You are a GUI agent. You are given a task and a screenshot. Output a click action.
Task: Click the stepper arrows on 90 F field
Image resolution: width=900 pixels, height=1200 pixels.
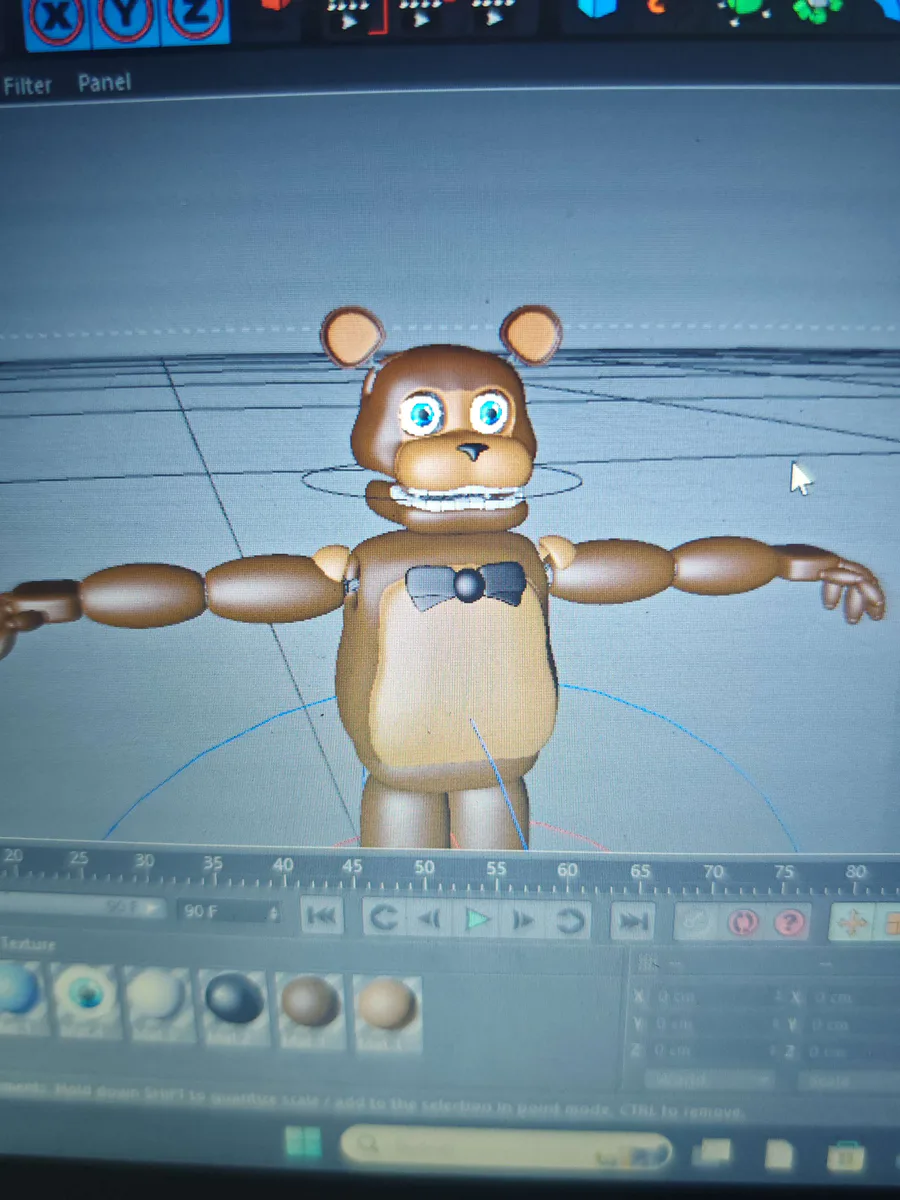point(273,913)
